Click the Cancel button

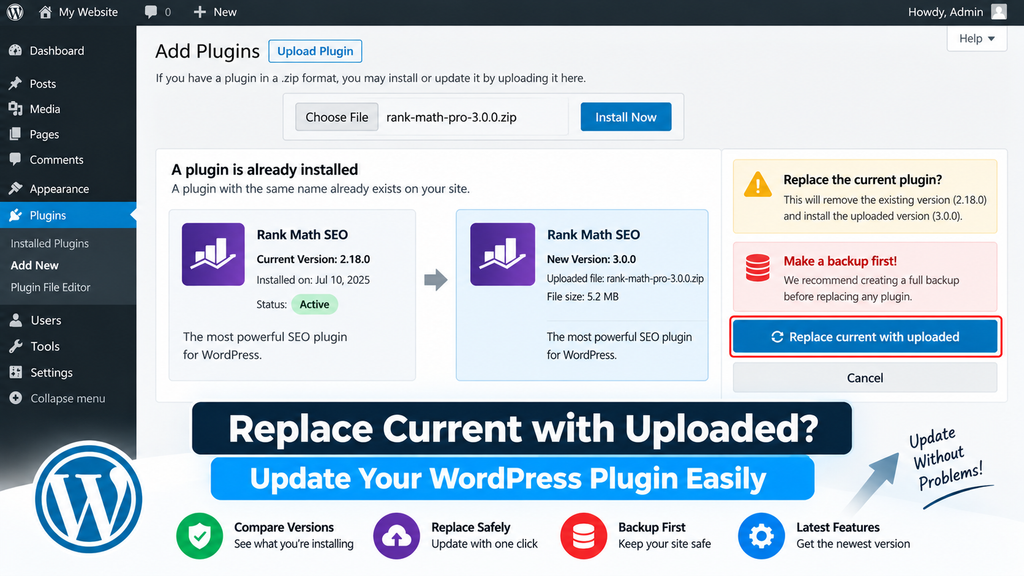[865, 377]
